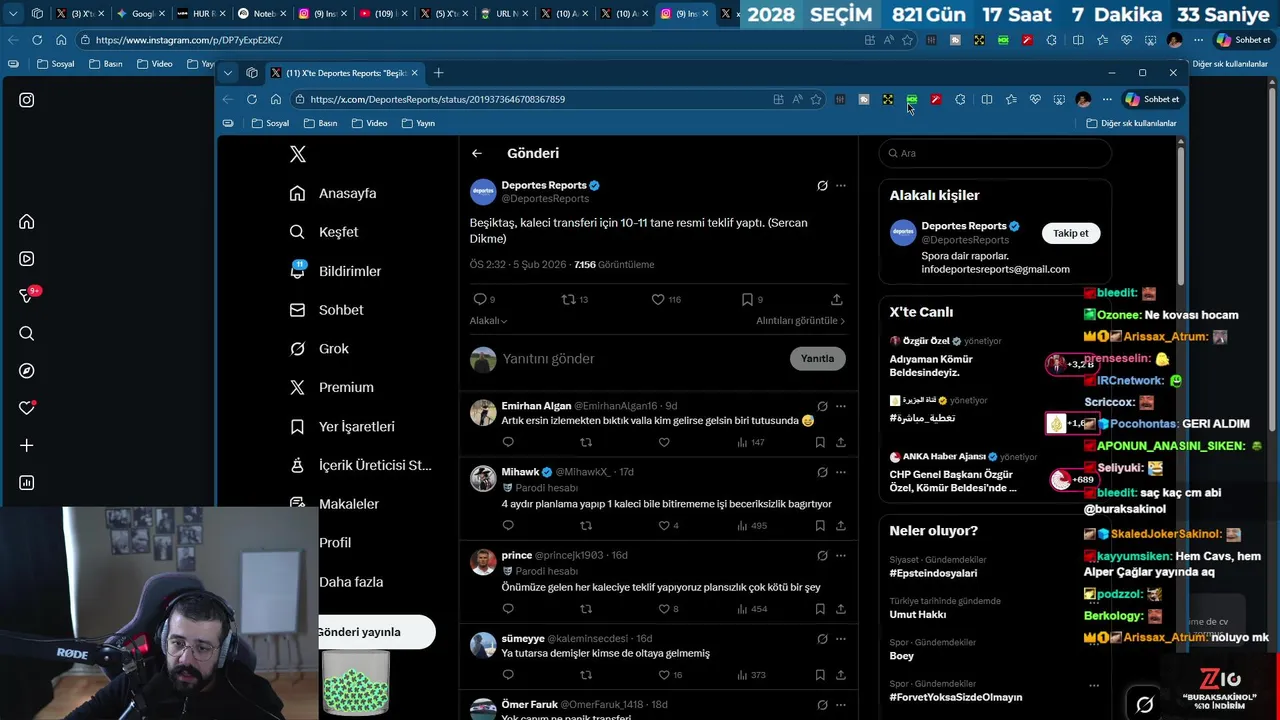Repost Mihawk's reply
Screen dimensions: 1280x720
tap(586, 525)
